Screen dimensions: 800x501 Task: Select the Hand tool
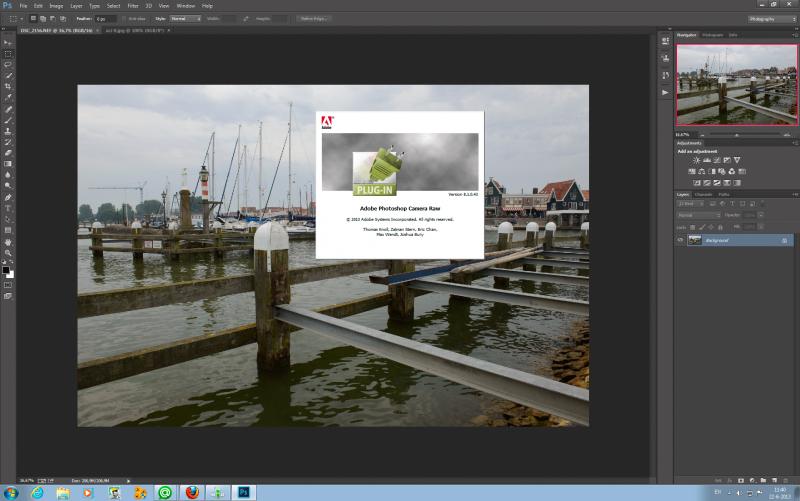click(8, 242)
